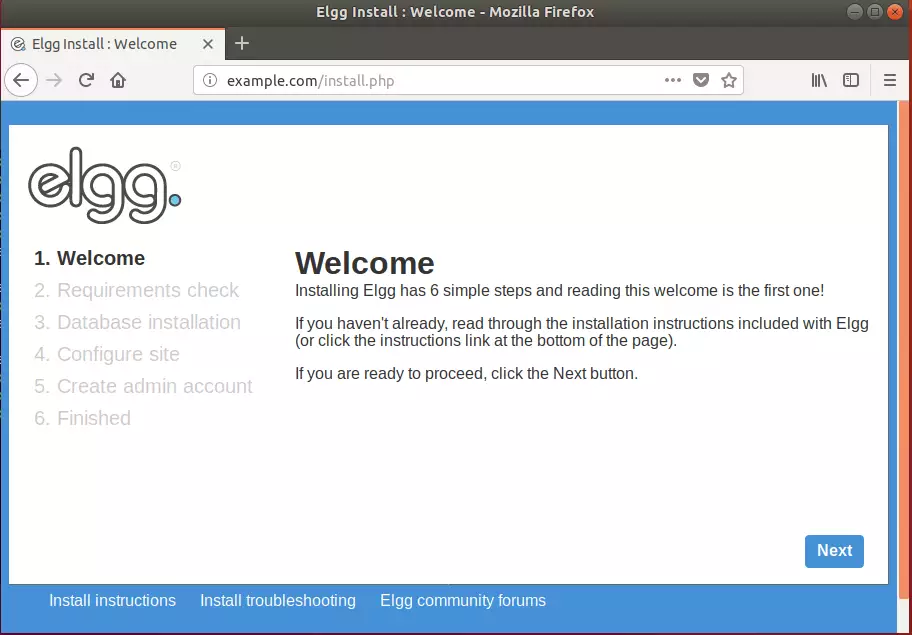This screenshot has height=635, width=912.
Task: Select the Elgg Install : Welcome tab
Action: [x=113, y=44]
